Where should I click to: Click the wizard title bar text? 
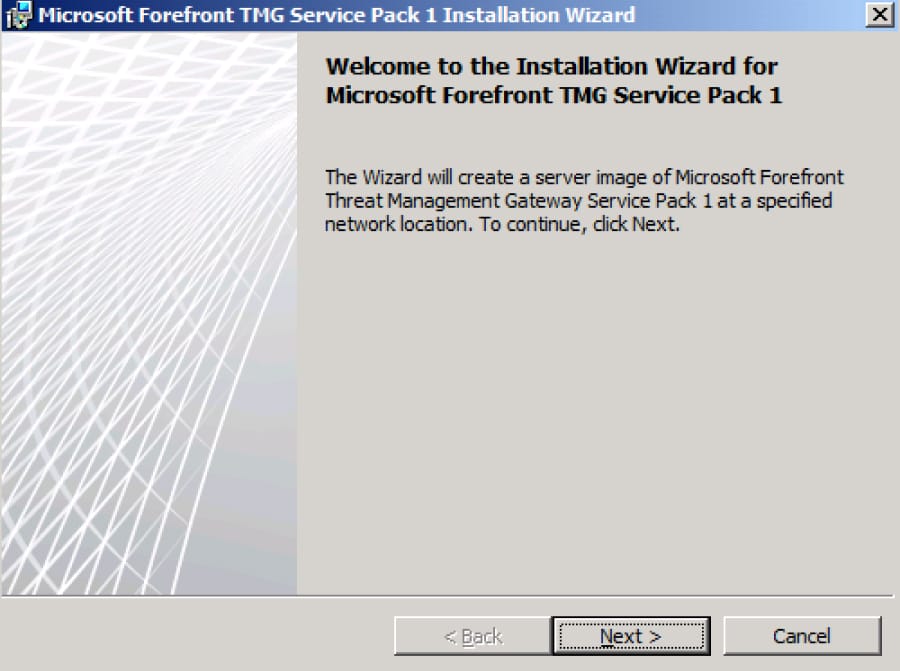tap(337, 15)
